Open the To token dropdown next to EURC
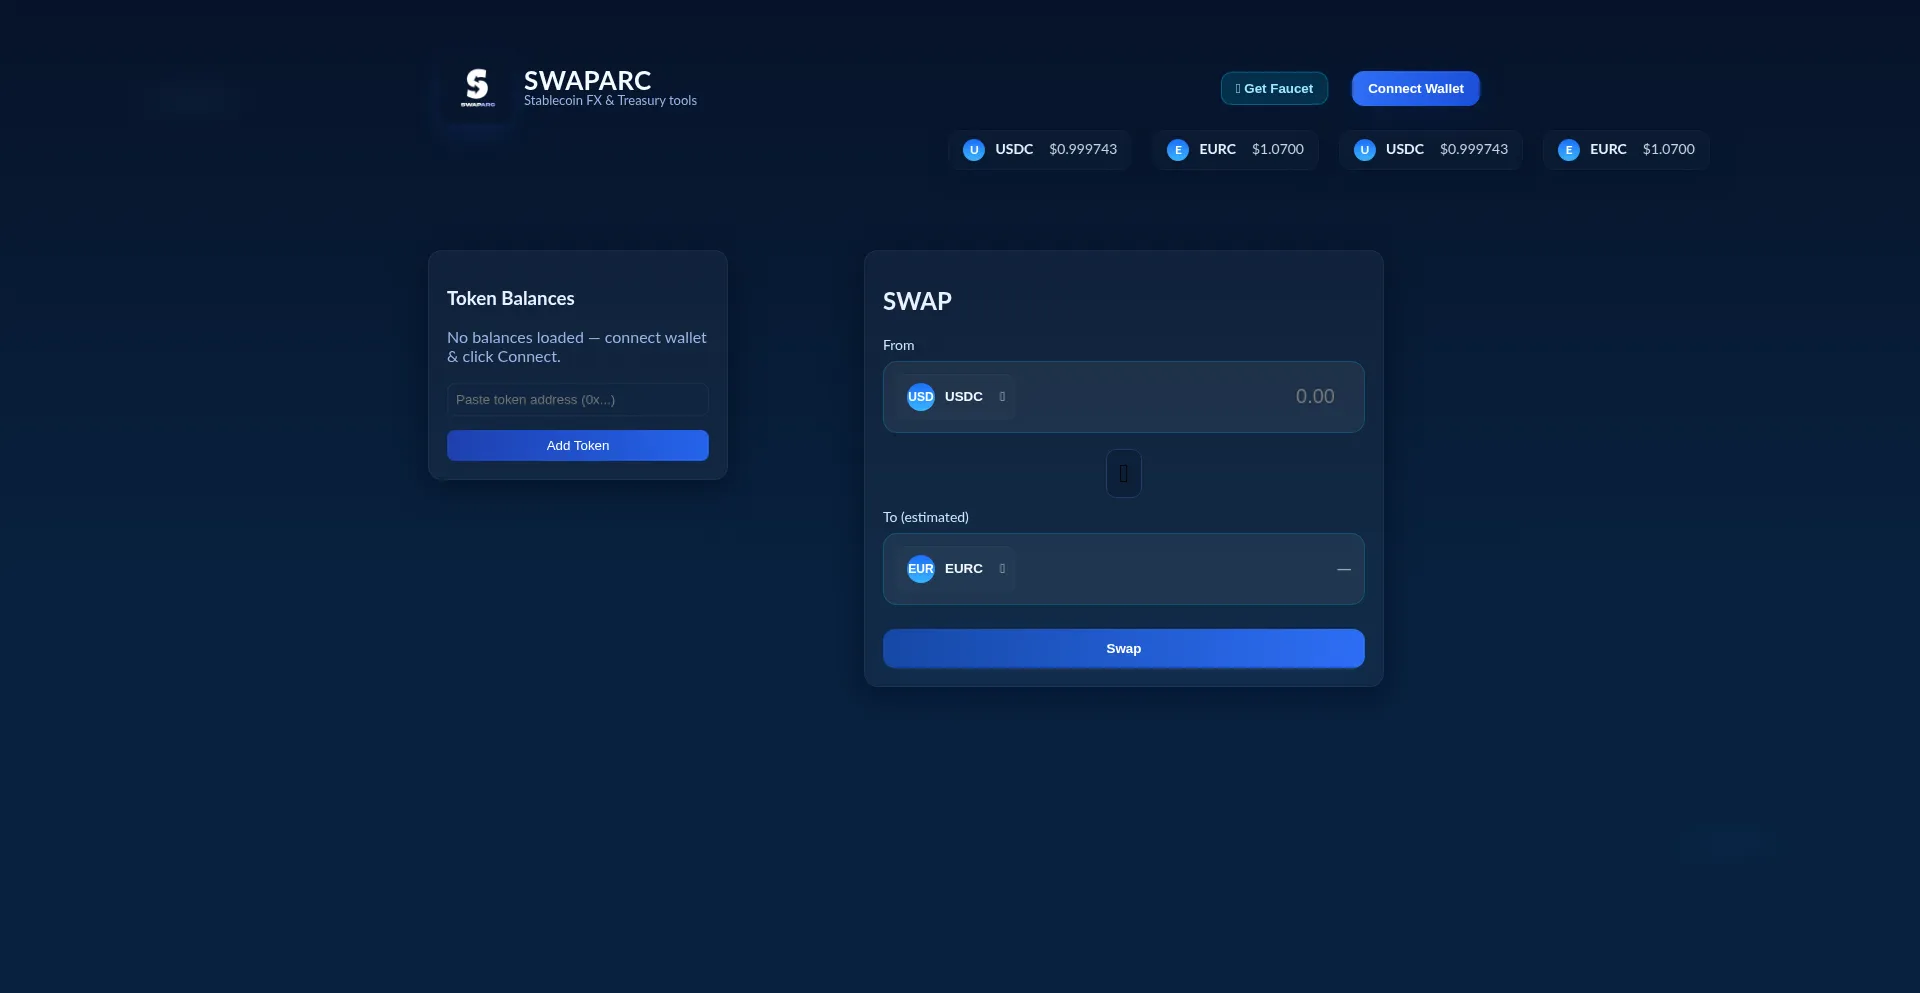Image resolution: width=1920 pixels, height=993 pixels. (x=1003, y=569)
